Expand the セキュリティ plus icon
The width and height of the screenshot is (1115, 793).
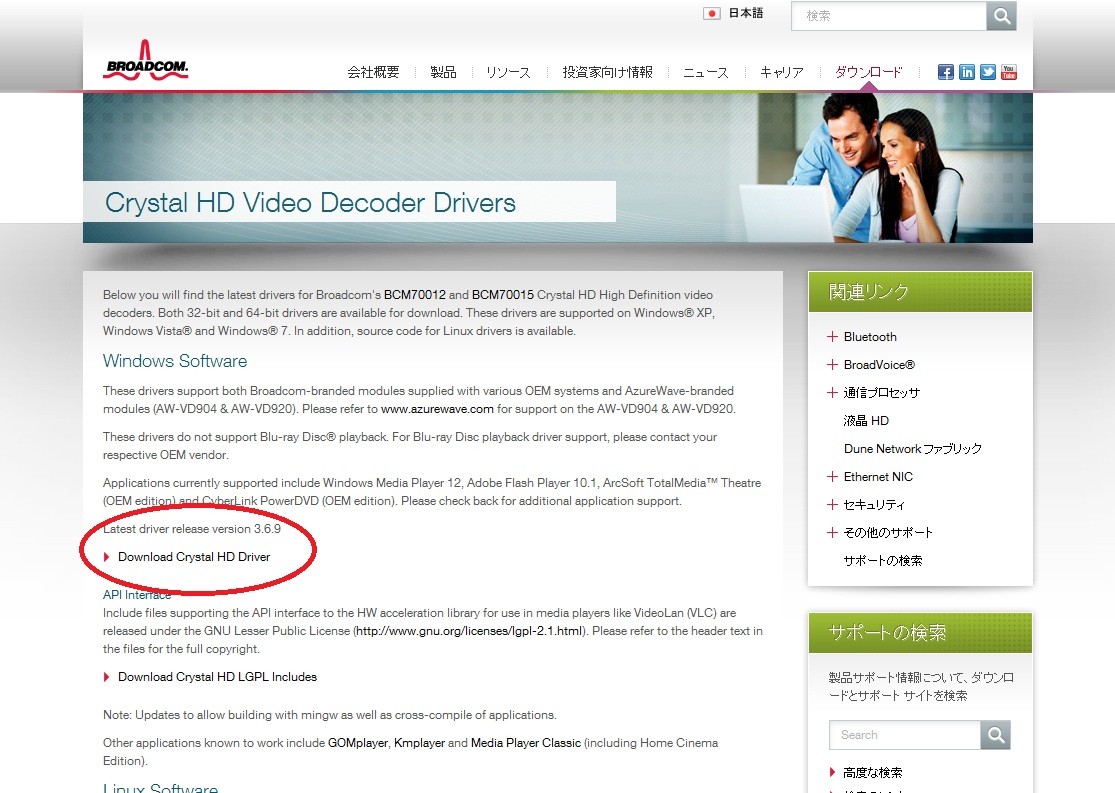[x=833, y=504]
